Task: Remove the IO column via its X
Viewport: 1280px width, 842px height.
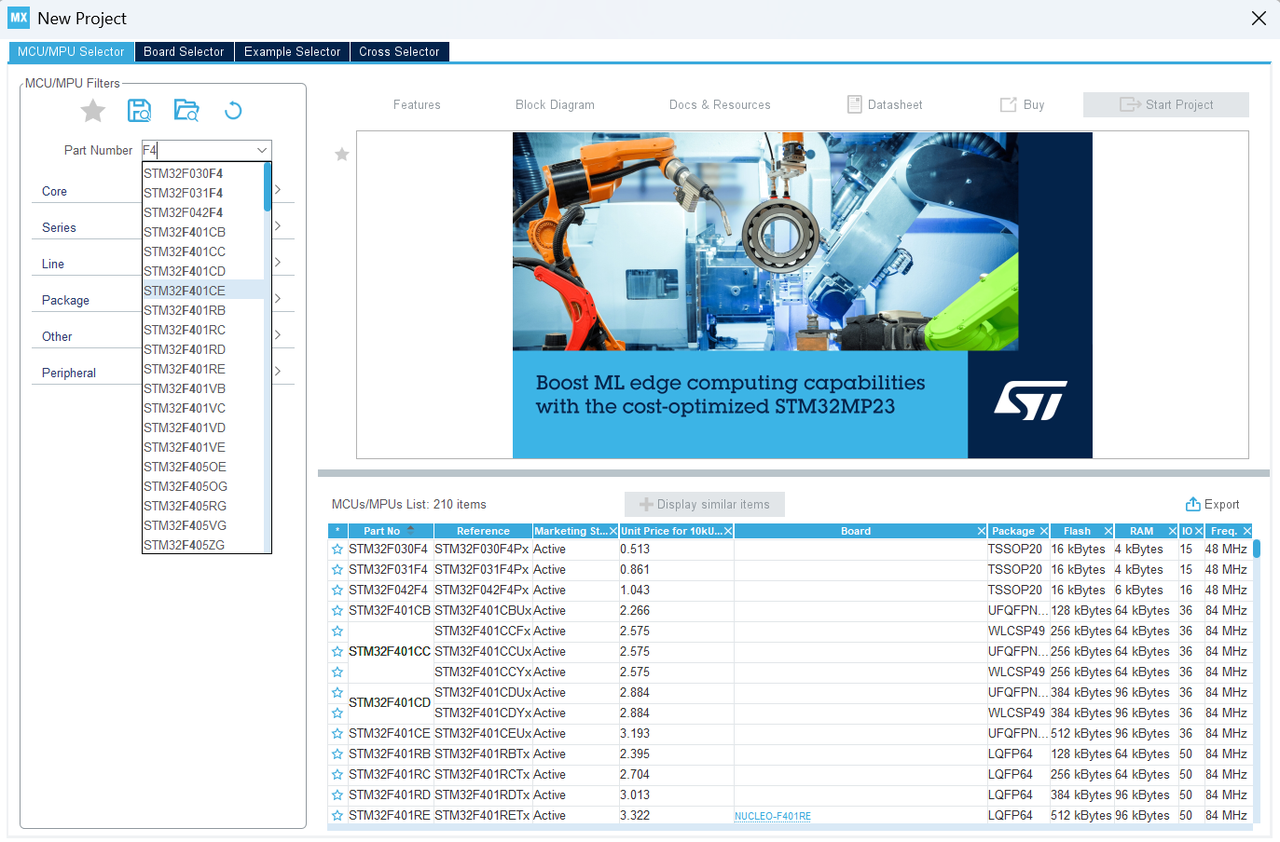Action: pos(1198,531)
